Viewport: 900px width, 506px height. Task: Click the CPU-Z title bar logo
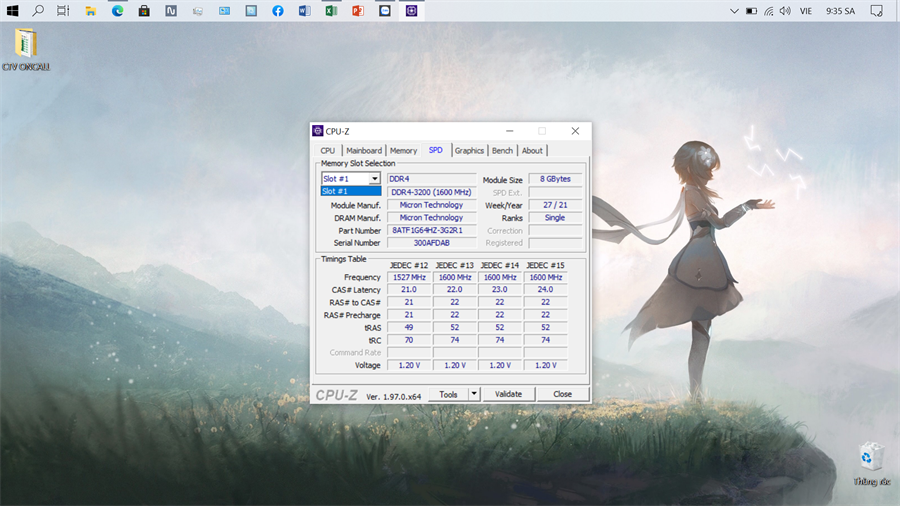pyautogui.click(x=317, y=131)
